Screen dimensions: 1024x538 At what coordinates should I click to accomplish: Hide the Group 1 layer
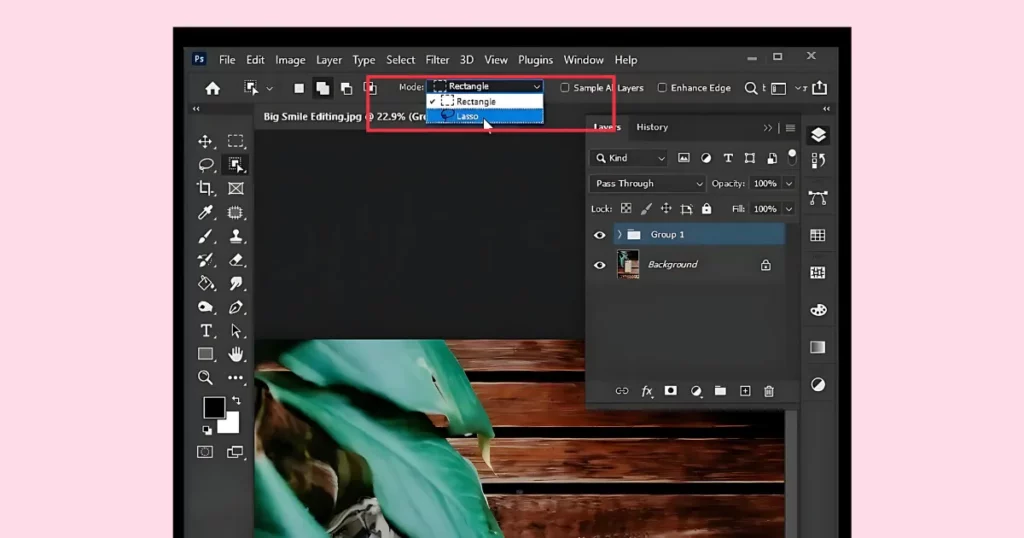click(600, 235)
